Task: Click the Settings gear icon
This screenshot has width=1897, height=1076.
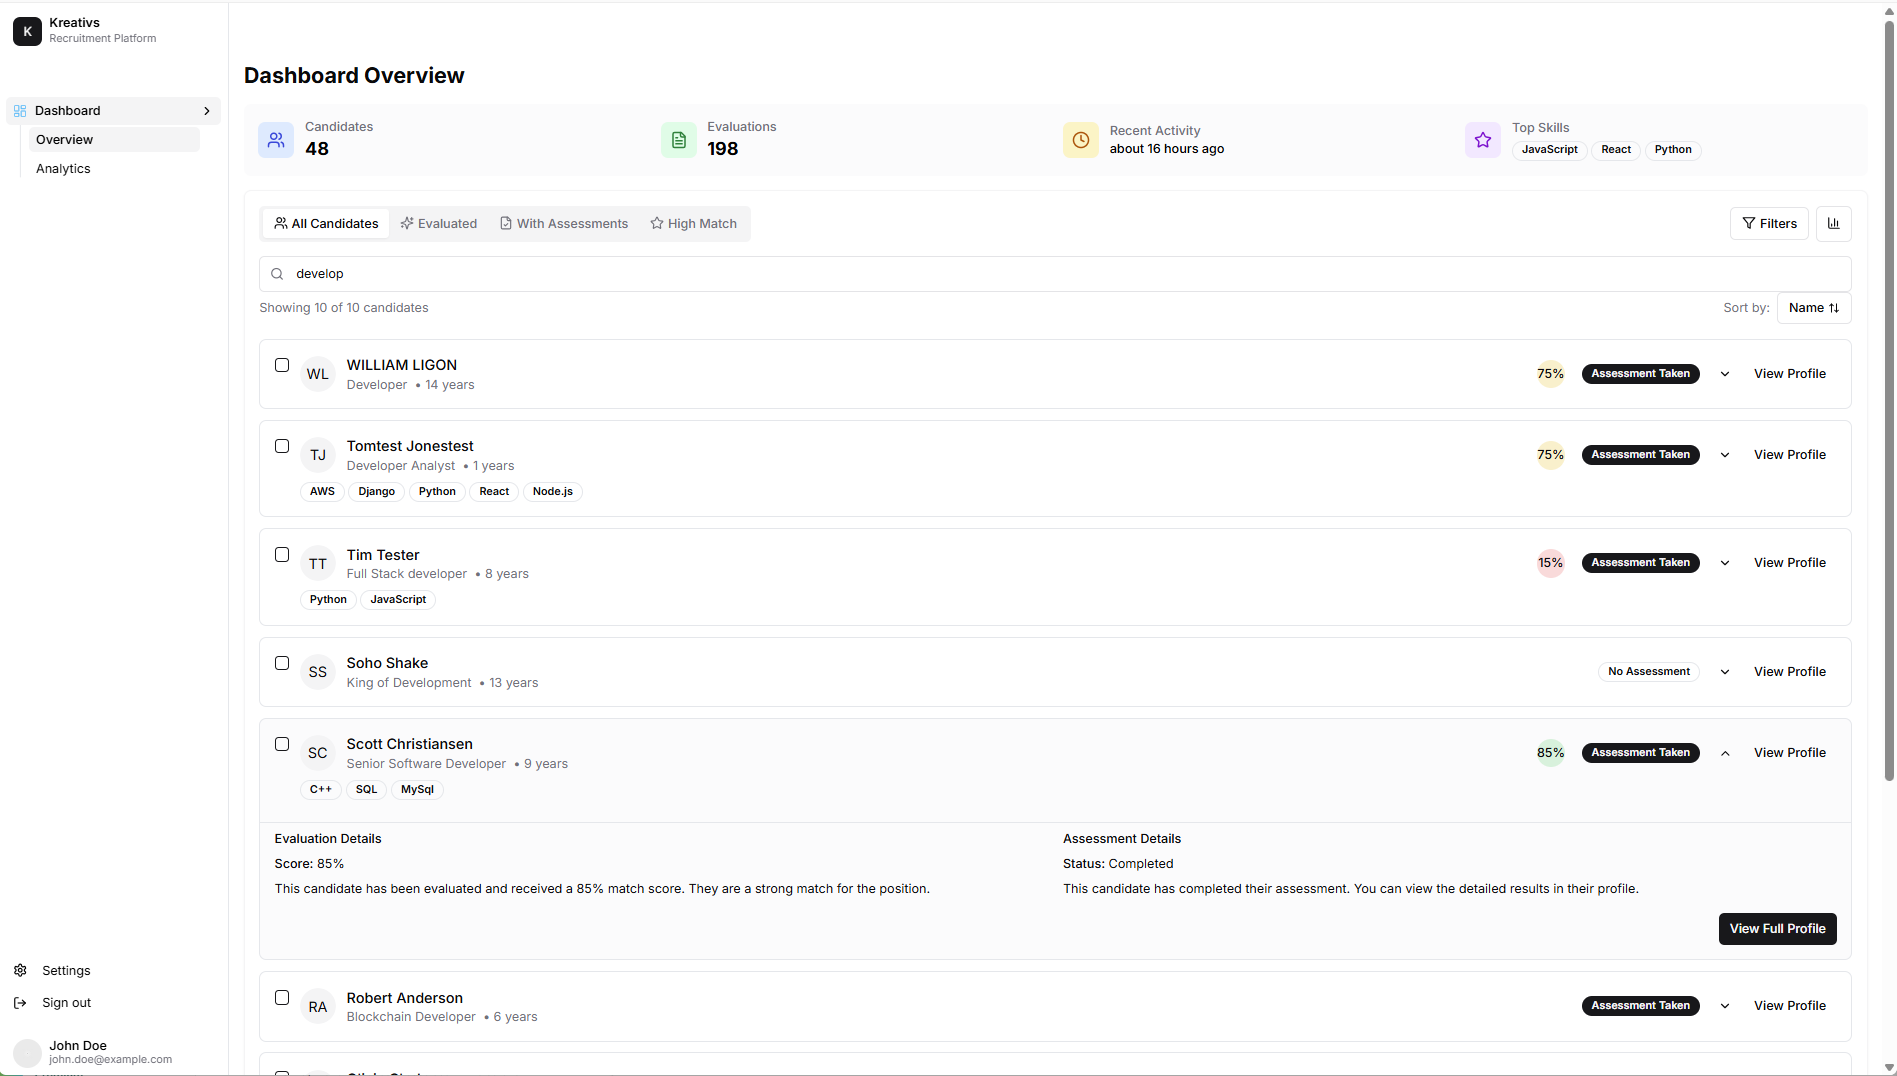Action: click(x=20, y=971)
